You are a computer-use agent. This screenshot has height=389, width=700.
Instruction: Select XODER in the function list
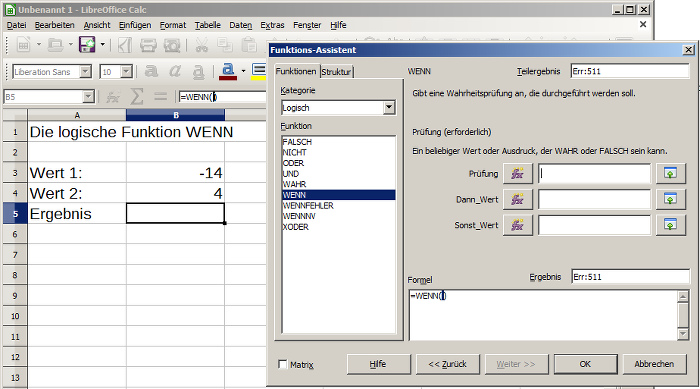338,227
